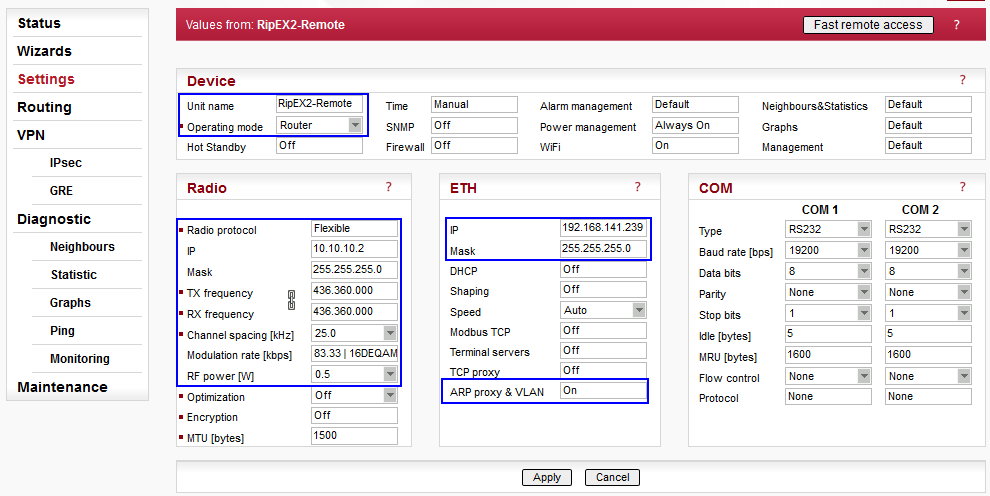Open the Power management field
Screen dimensions: 990x496
[x=695, y=125]
